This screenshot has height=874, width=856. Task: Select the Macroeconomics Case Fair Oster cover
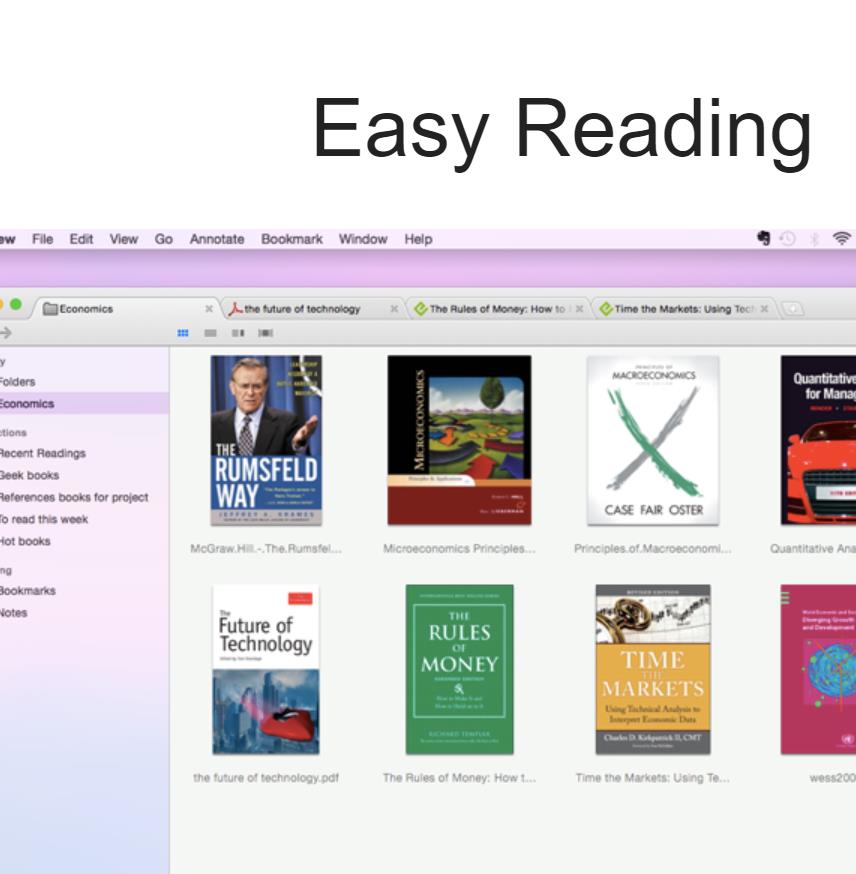[x=653, y=440]
